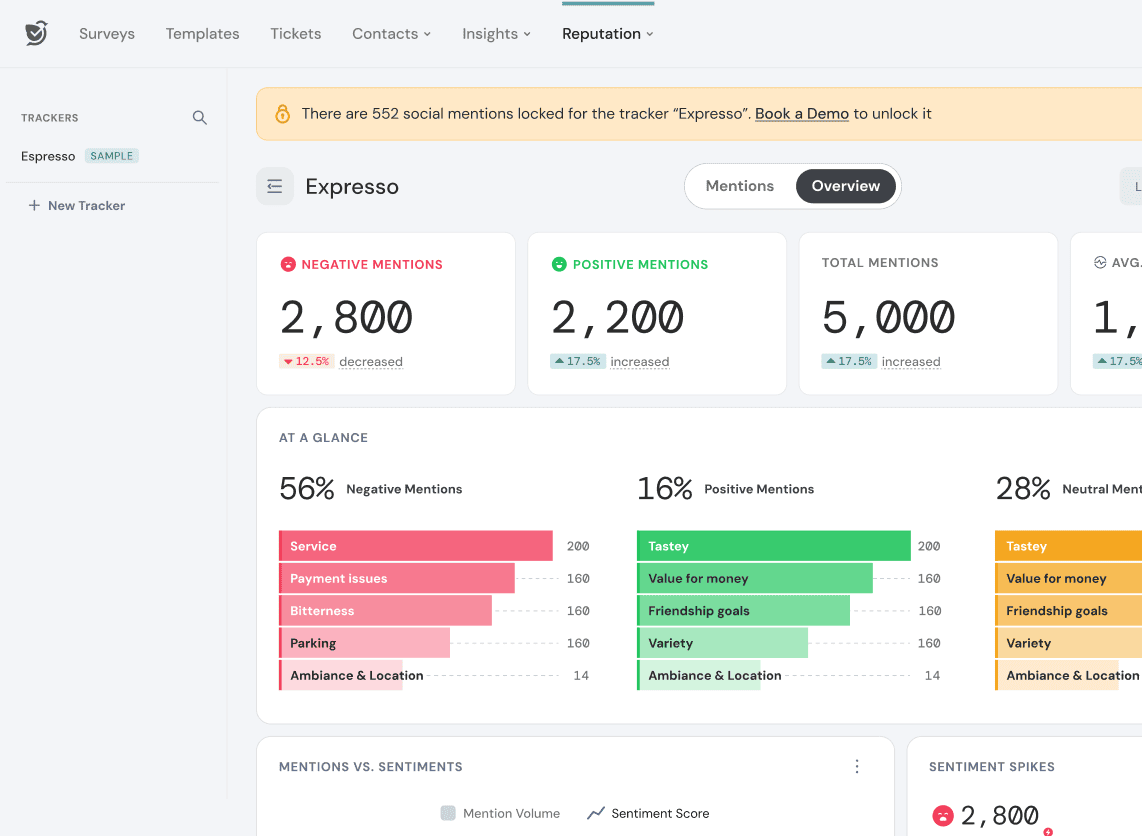Follow the Book a Demo link
The width and height of the screenshot is (1142, 836).
point(802,114)
